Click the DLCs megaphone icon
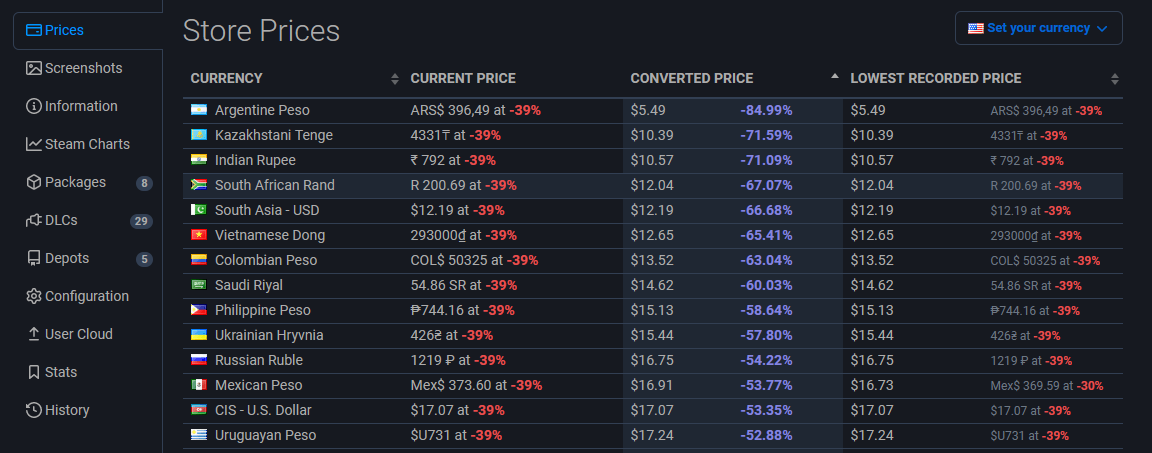Image resolution: width=1152 pixels, height=453 pixels. [x=33, y=220]
